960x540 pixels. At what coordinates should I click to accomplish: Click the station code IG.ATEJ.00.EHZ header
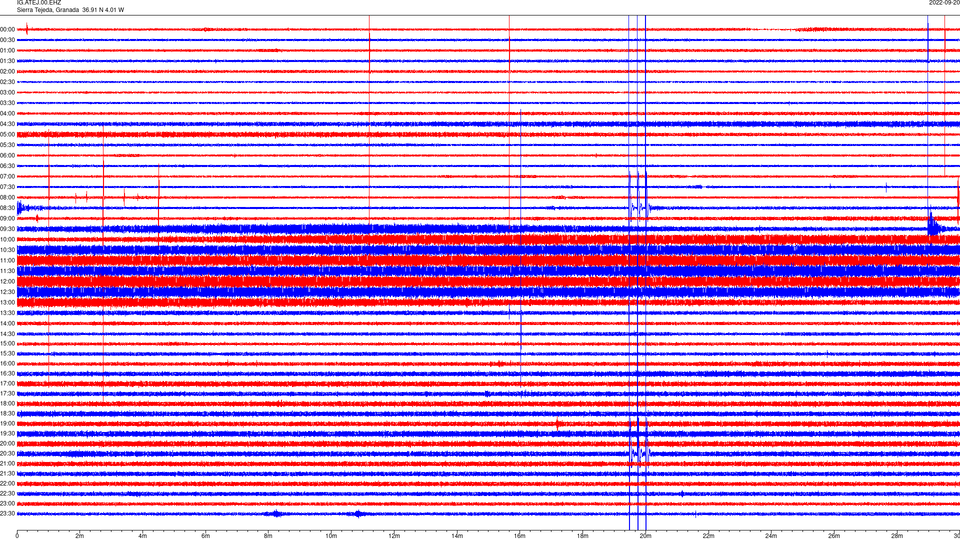[x=39, y=3]
